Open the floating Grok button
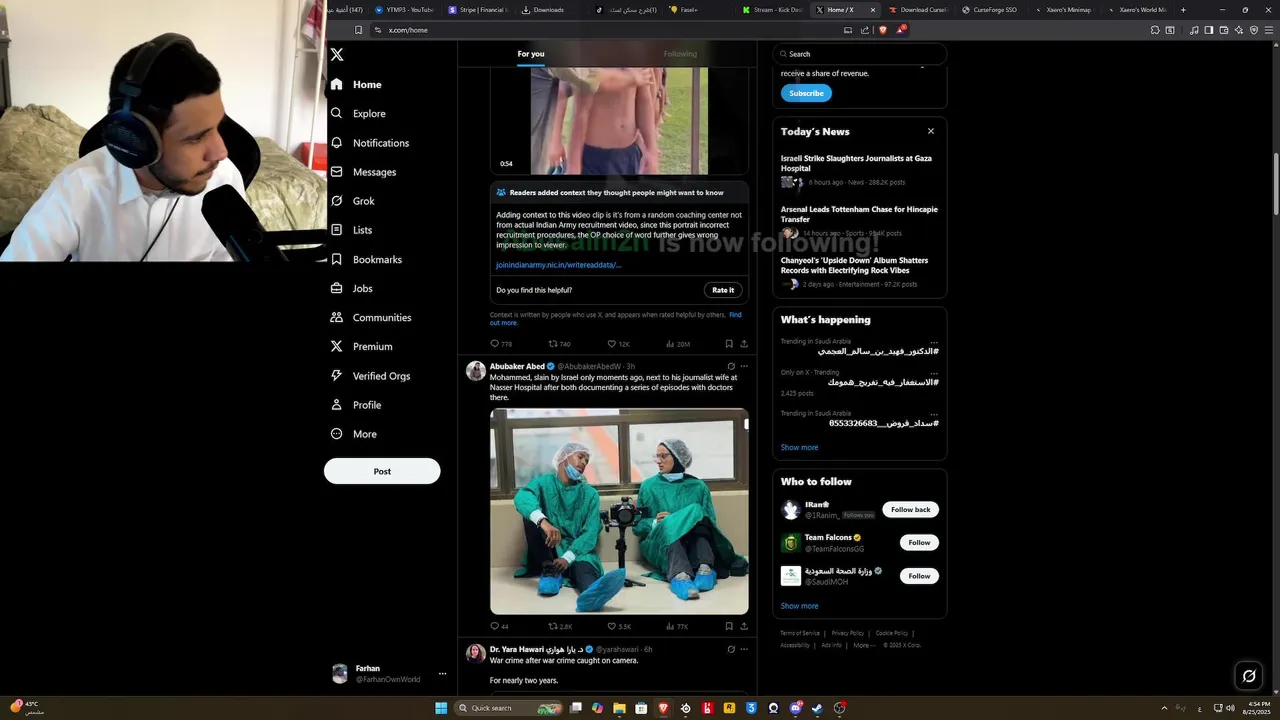 [x=1249, y=676]
